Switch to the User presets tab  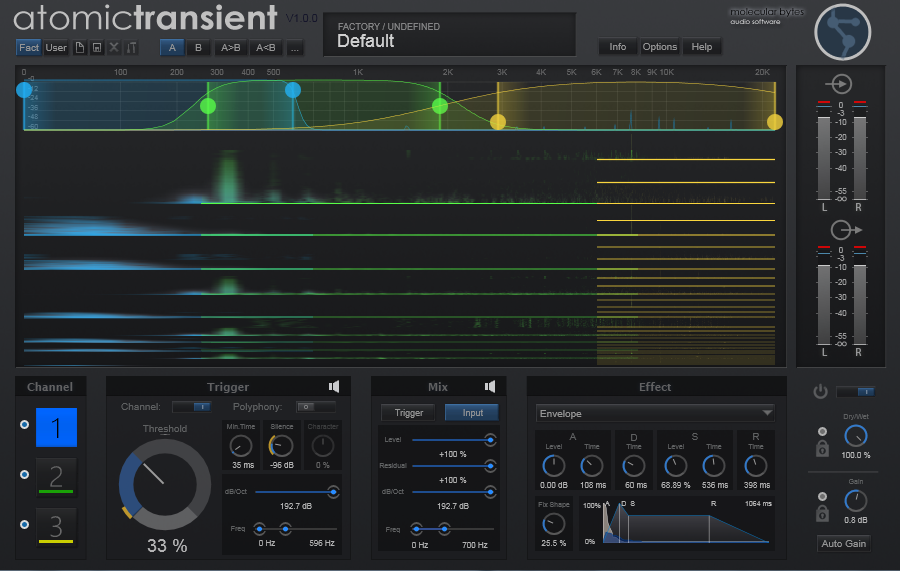point(56,47)
